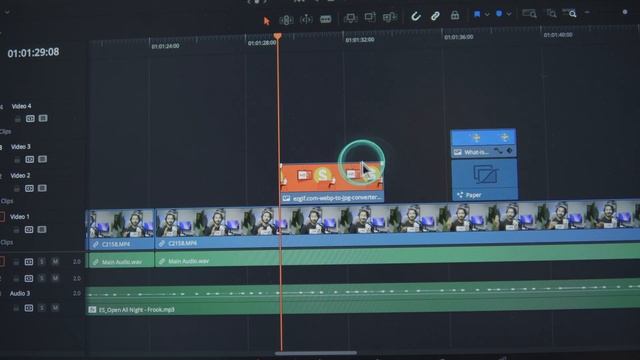The height and width of the screenshot is (360, 640).
Task: Toggle Position Lock padlock icon
Action: click(455, 16)
